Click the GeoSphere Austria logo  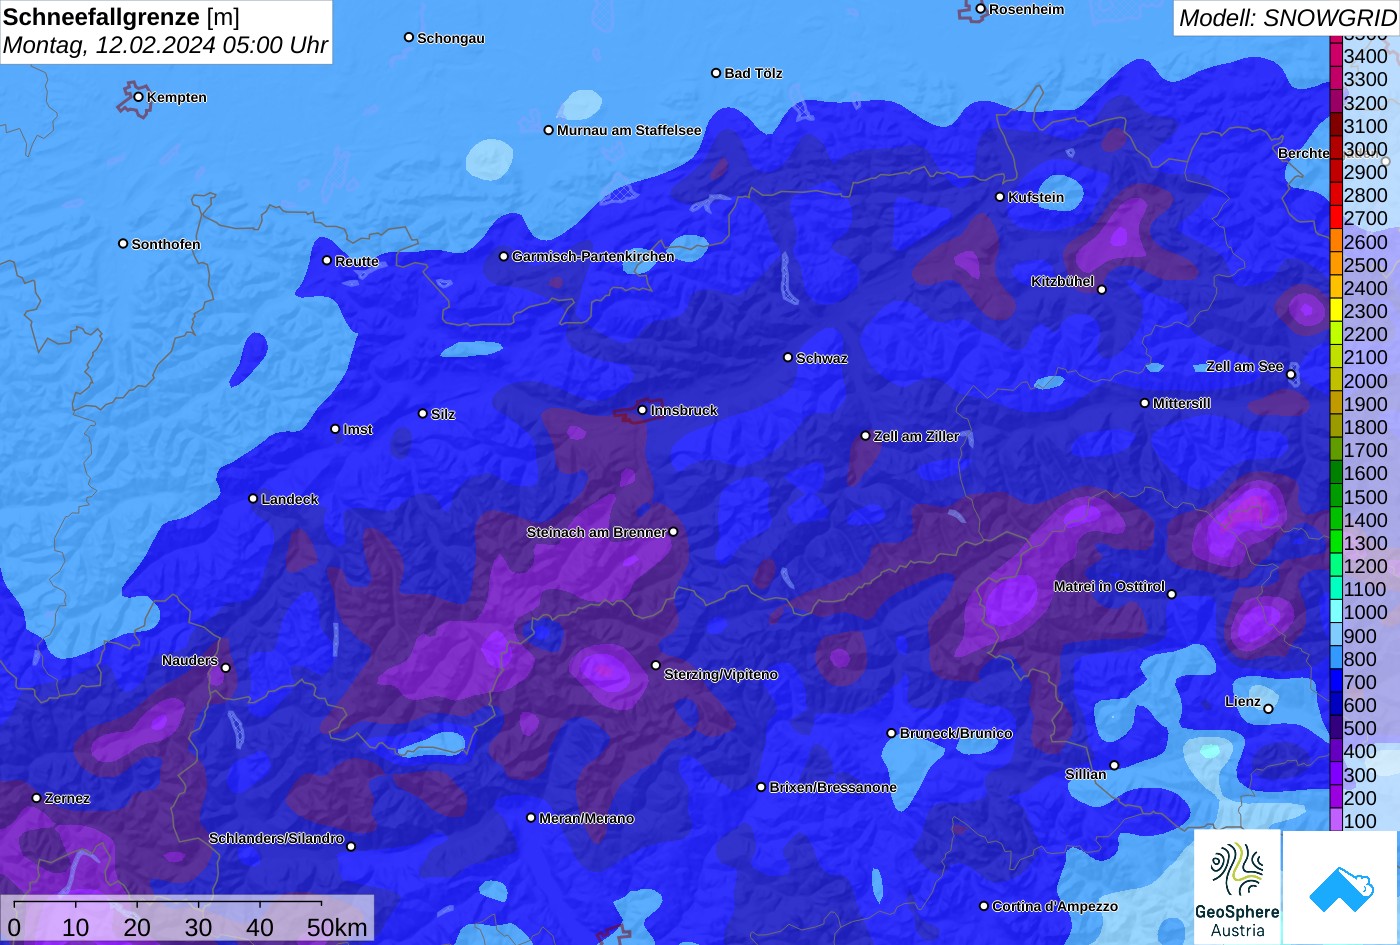1237,887
